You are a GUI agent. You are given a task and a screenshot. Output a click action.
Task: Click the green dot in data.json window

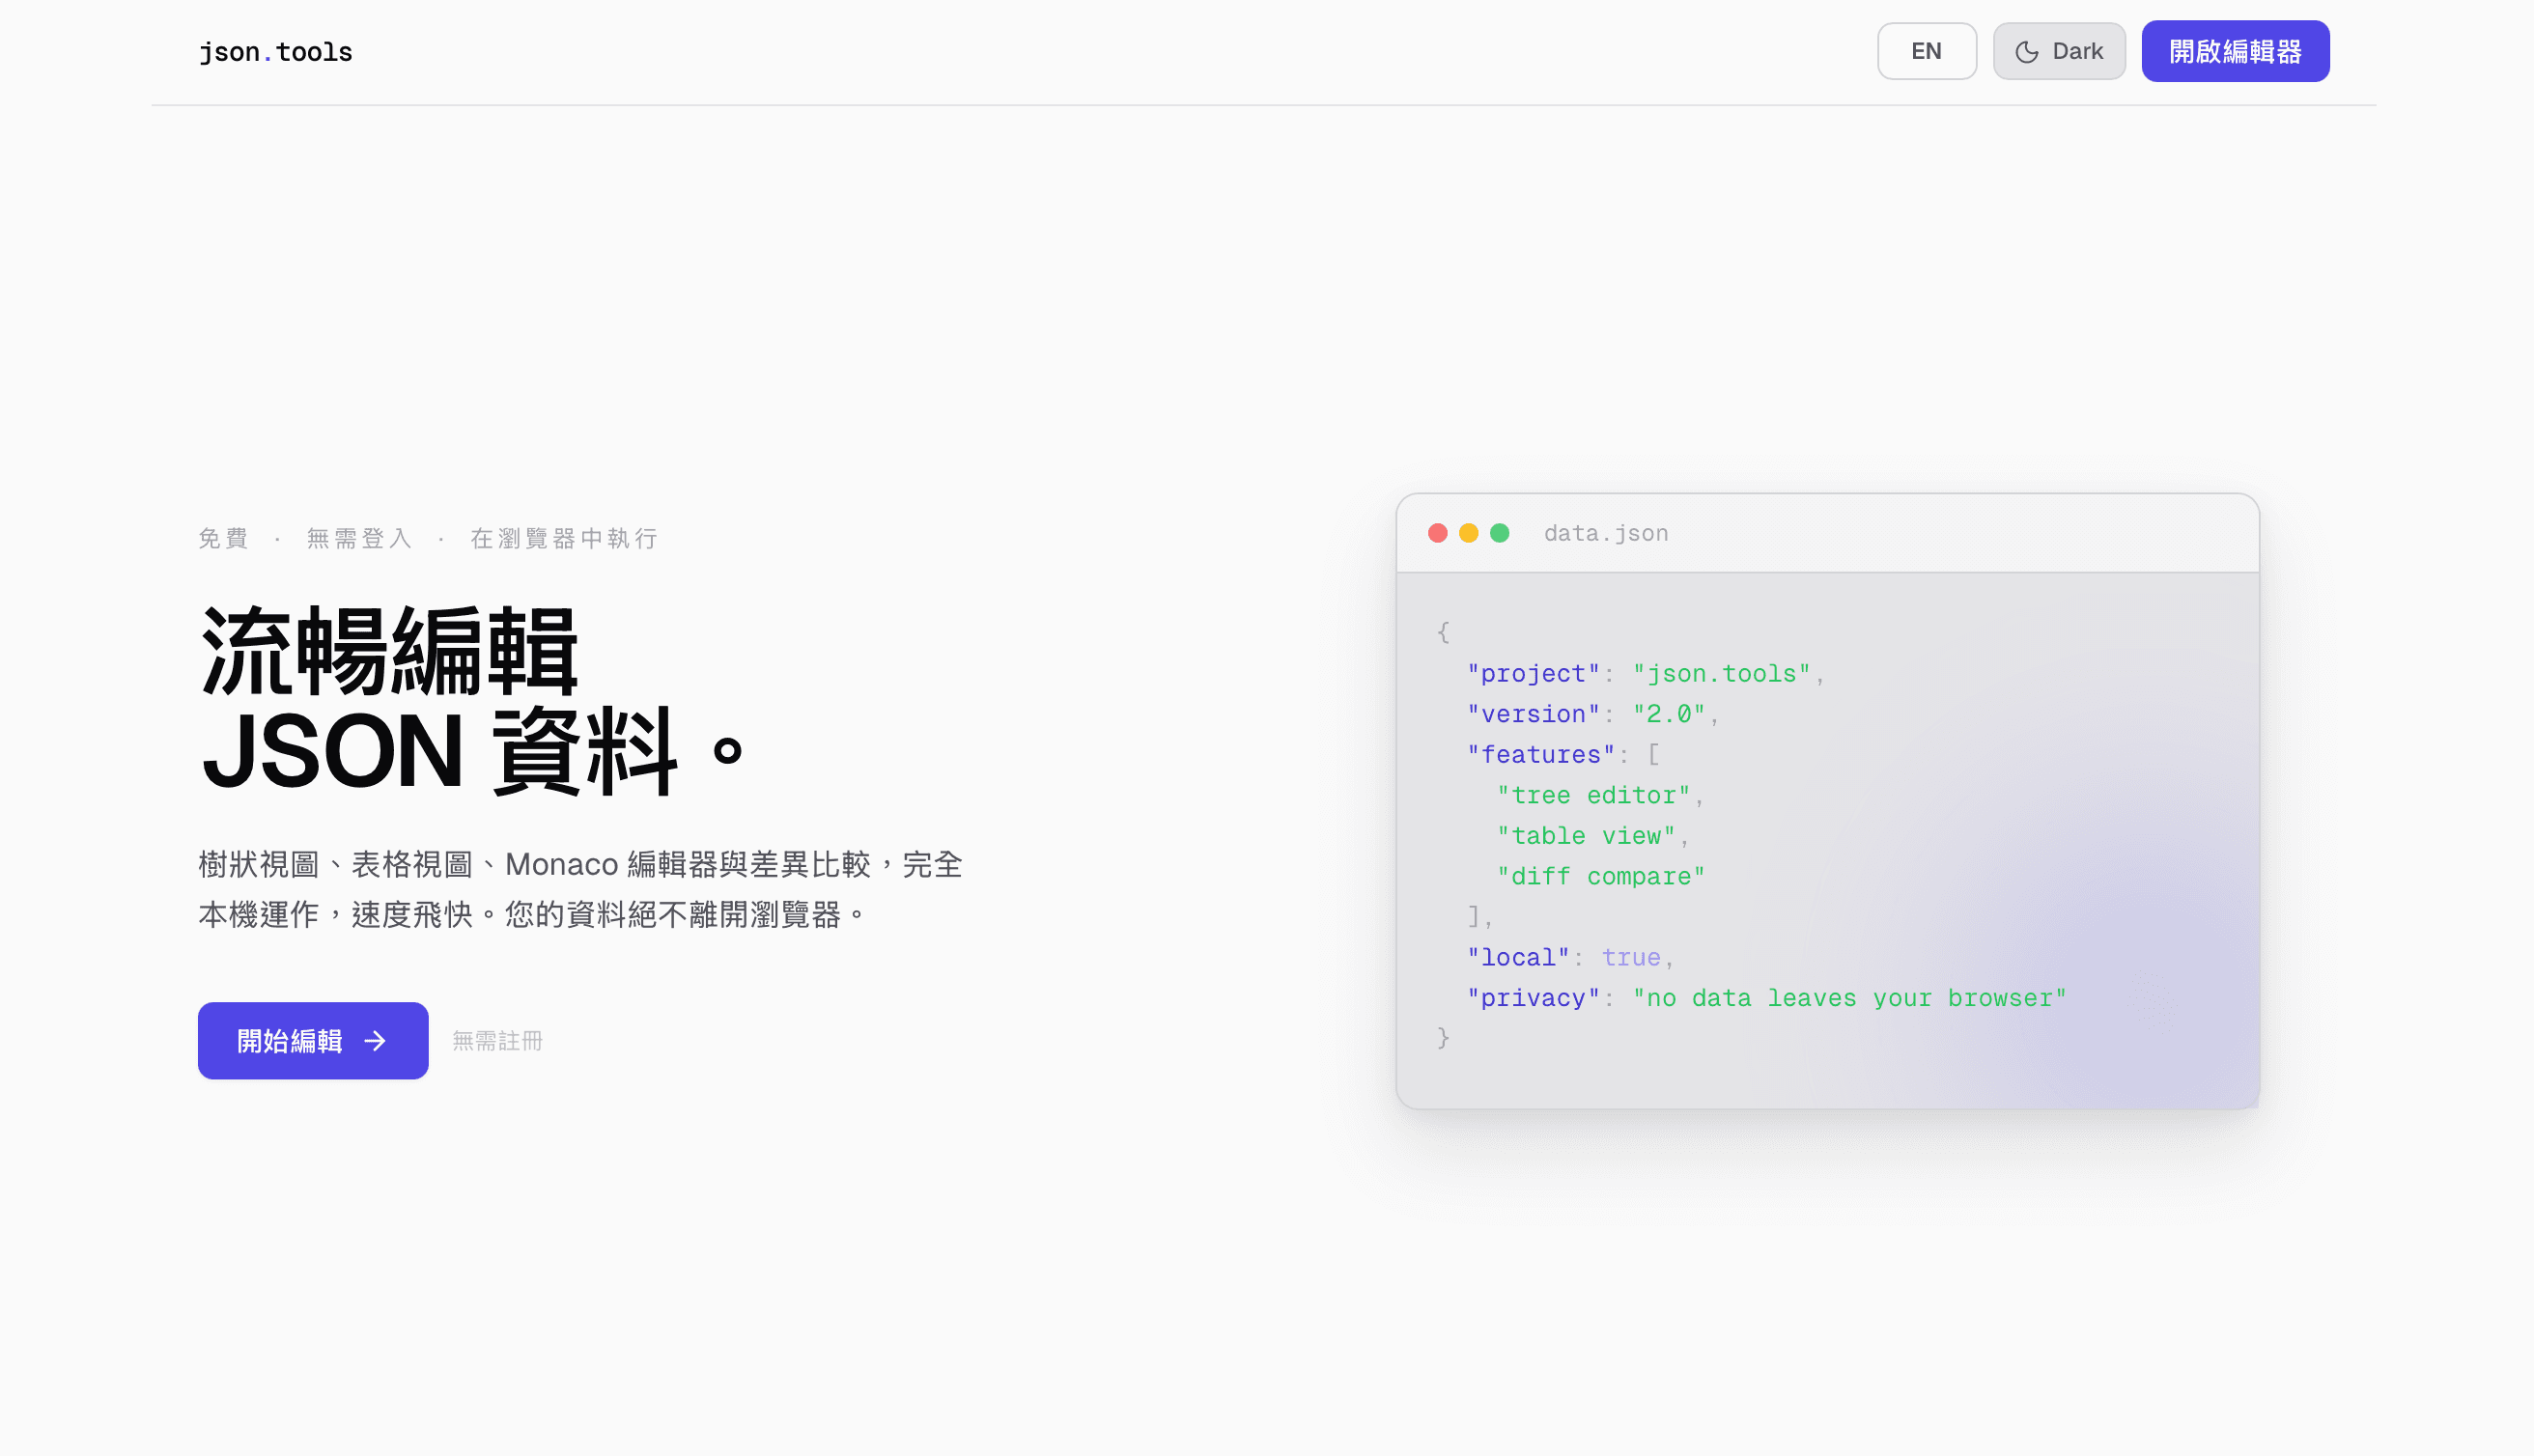(1499, 533)
